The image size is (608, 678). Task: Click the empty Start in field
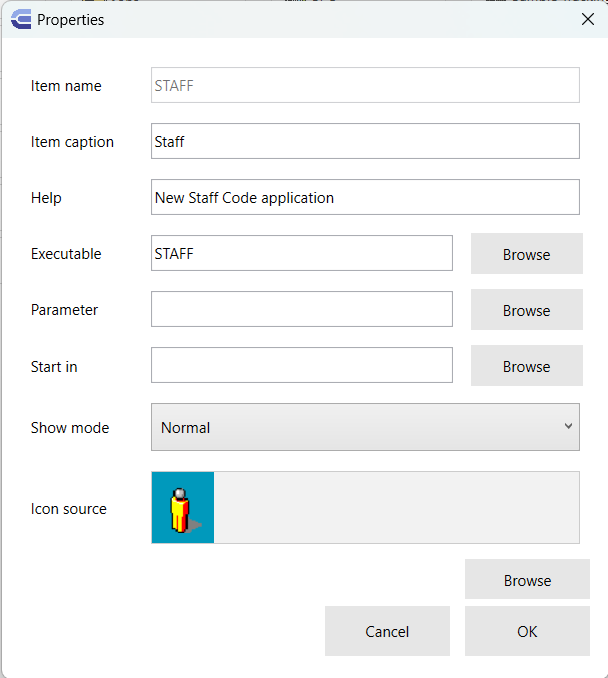pos(301,365)
